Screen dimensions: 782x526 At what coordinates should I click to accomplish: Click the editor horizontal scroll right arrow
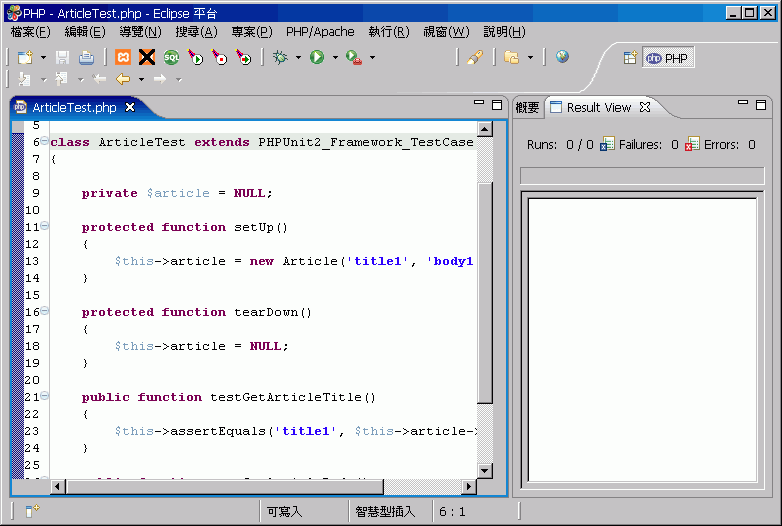(469, 486)
